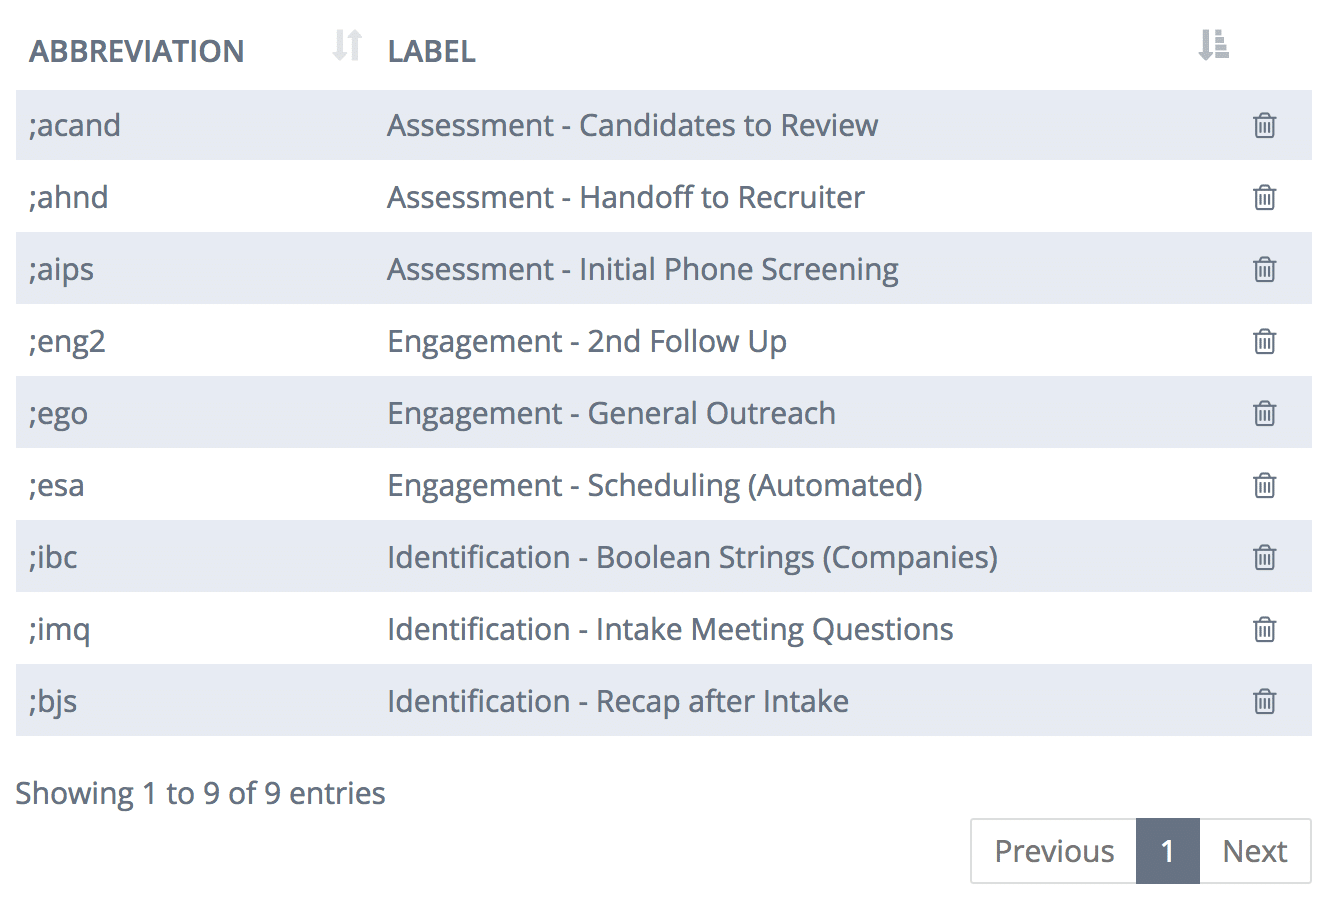Click the ABBREVIATION column header
The height and width of the screenshot is (898, 1332).
(x=136, y=51)
